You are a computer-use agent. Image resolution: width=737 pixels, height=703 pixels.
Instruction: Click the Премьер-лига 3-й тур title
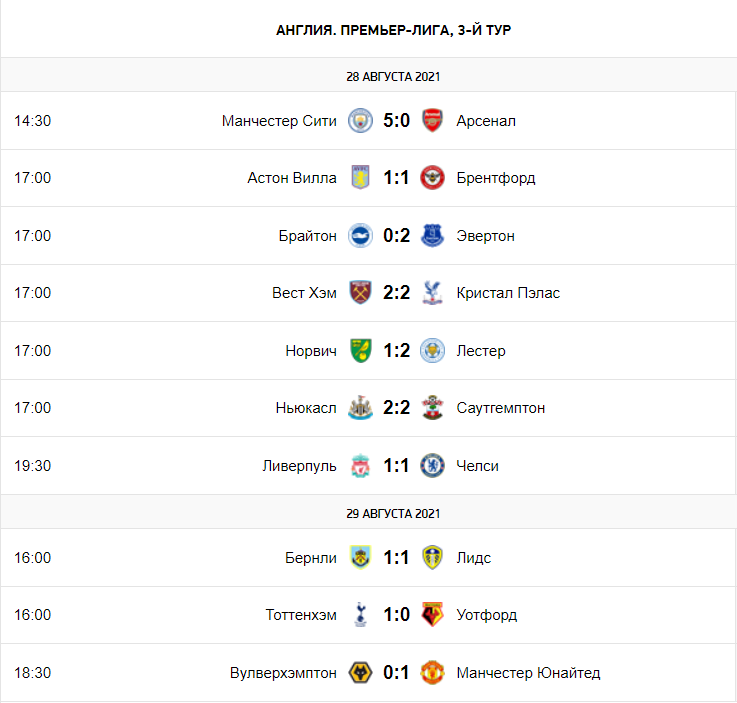(x=393, y=30)
